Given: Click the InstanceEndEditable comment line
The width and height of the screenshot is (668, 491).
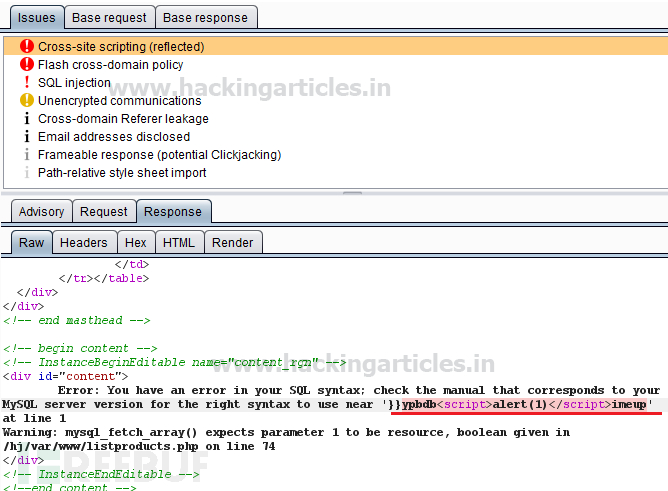Looking at the screenshot, I should pos(101,474).
